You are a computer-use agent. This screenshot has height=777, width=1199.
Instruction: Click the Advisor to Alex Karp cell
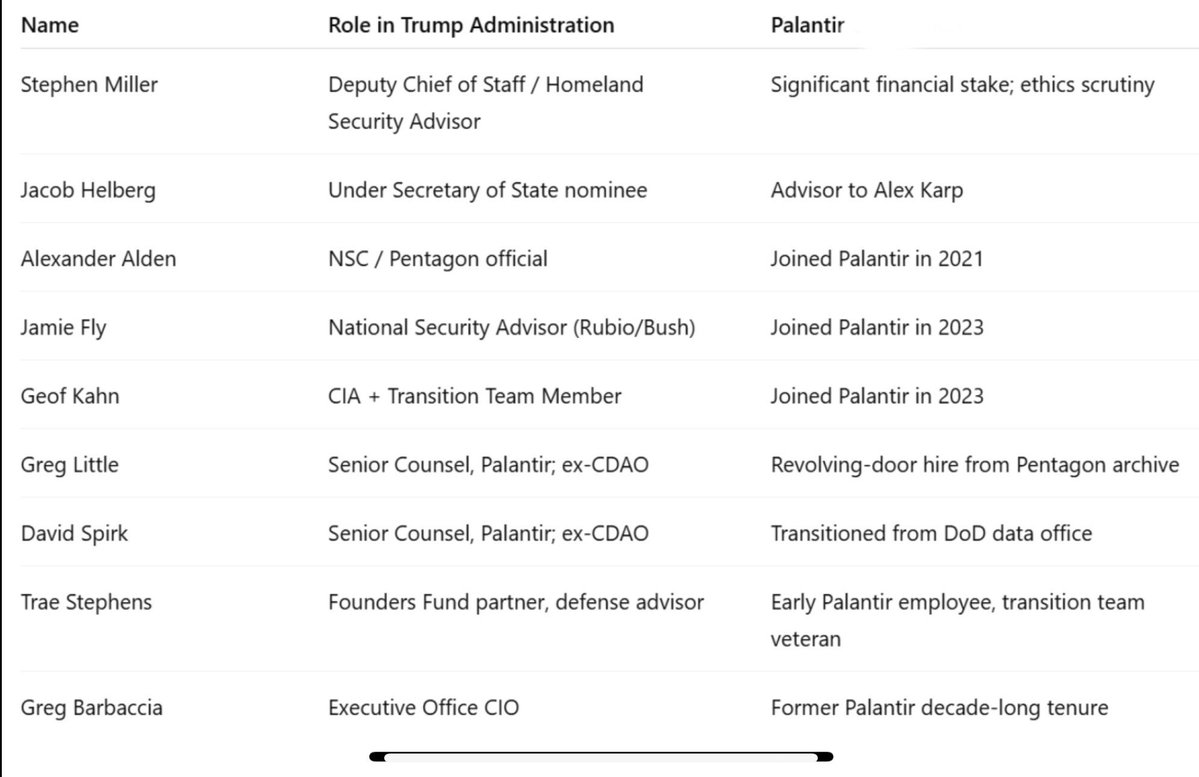(x=866, y=190)
